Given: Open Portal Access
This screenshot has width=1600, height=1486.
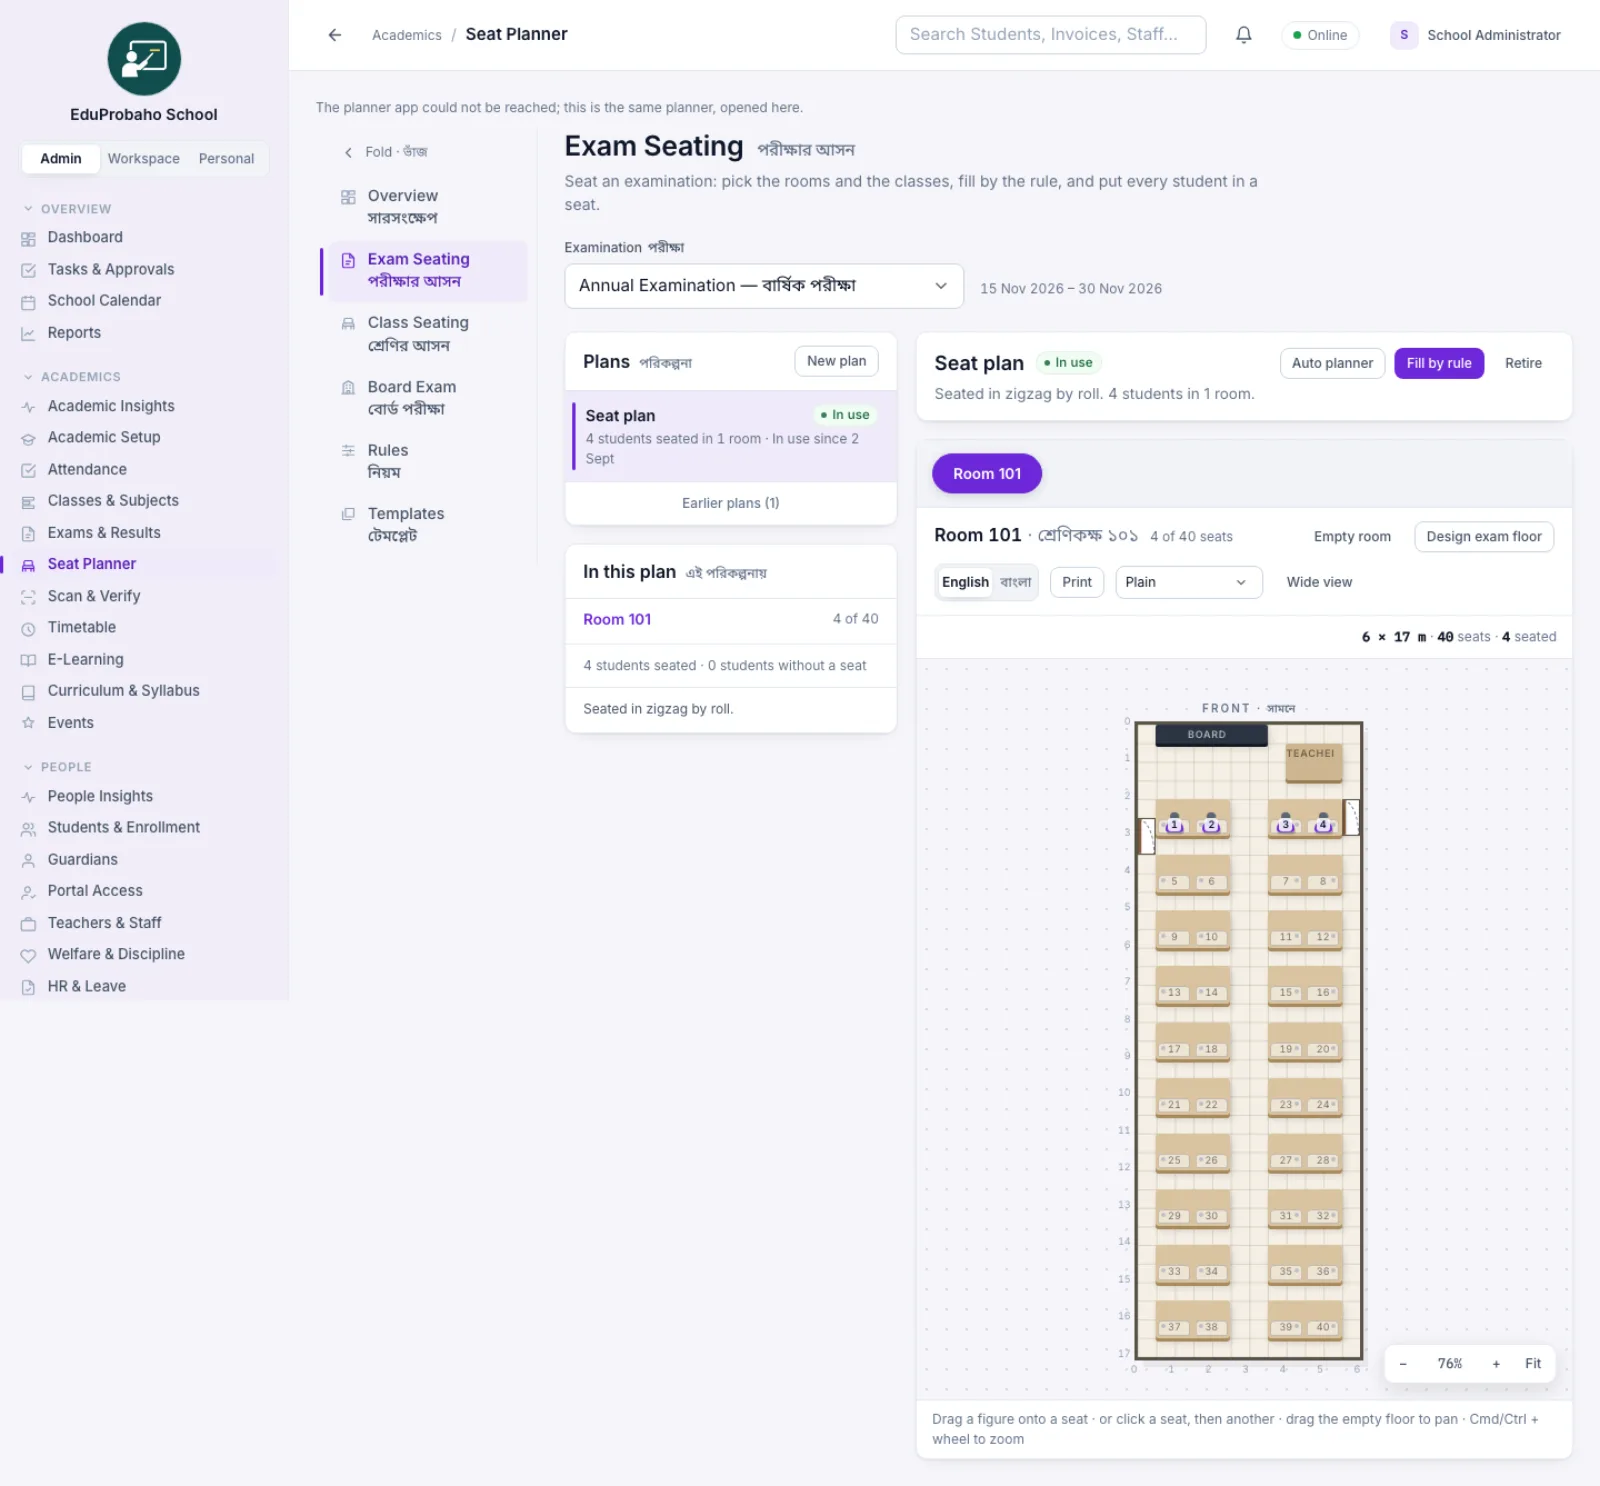Looking at the screenshot, I should click(x=95, y=890).
